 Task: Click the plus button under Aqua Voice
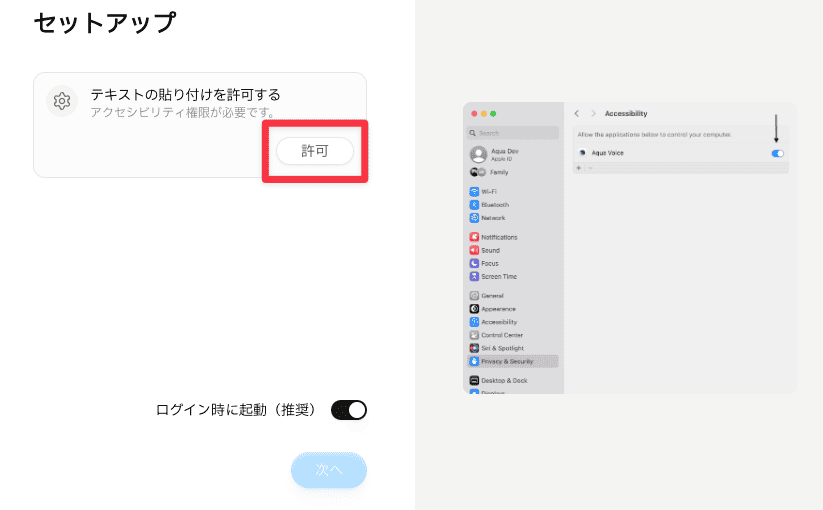[579, 168]
